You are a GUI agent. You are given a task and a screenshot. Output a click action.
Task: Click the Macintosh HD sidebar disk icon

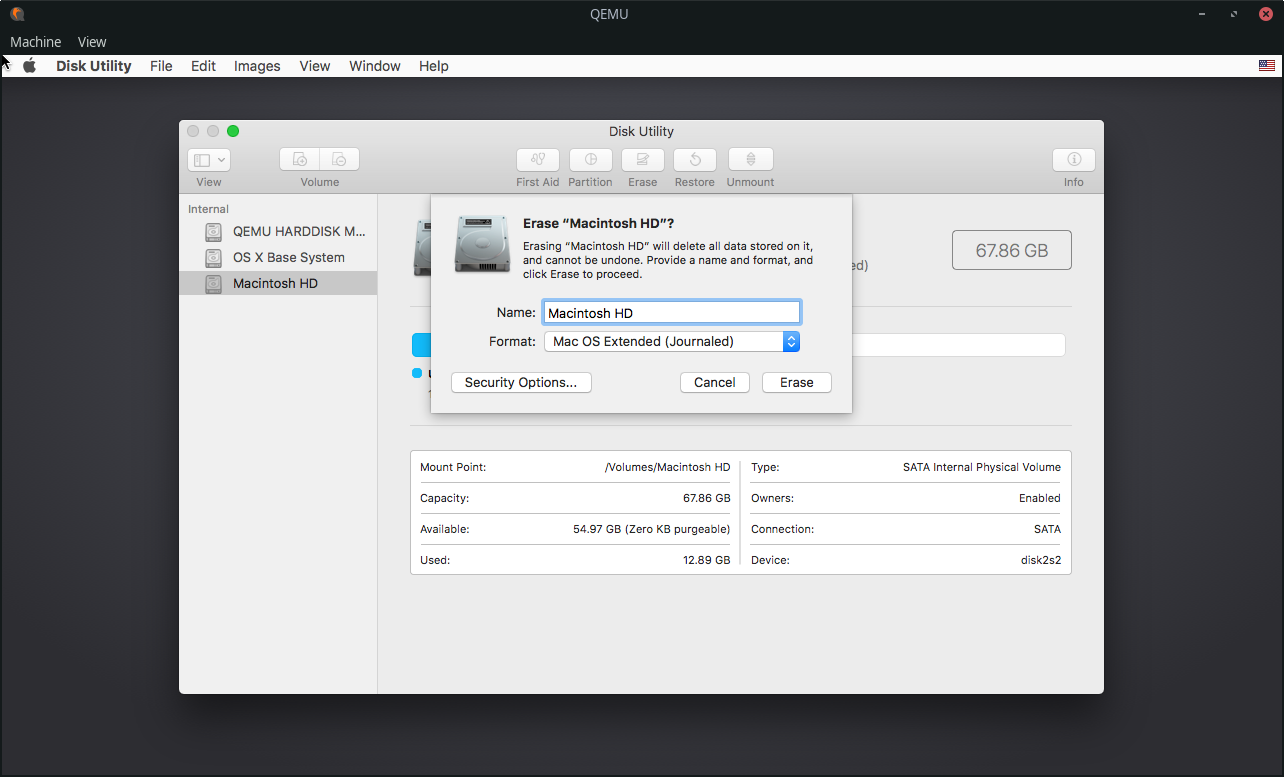tap(213, 284)
